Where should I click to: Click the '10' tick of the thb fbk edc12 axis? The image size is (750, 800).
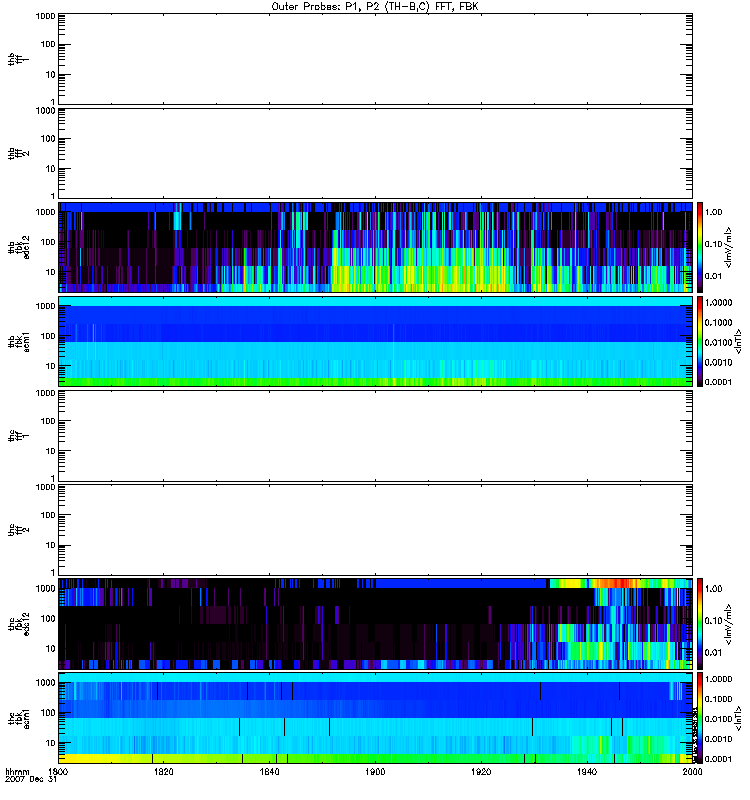tap(50, 272)
